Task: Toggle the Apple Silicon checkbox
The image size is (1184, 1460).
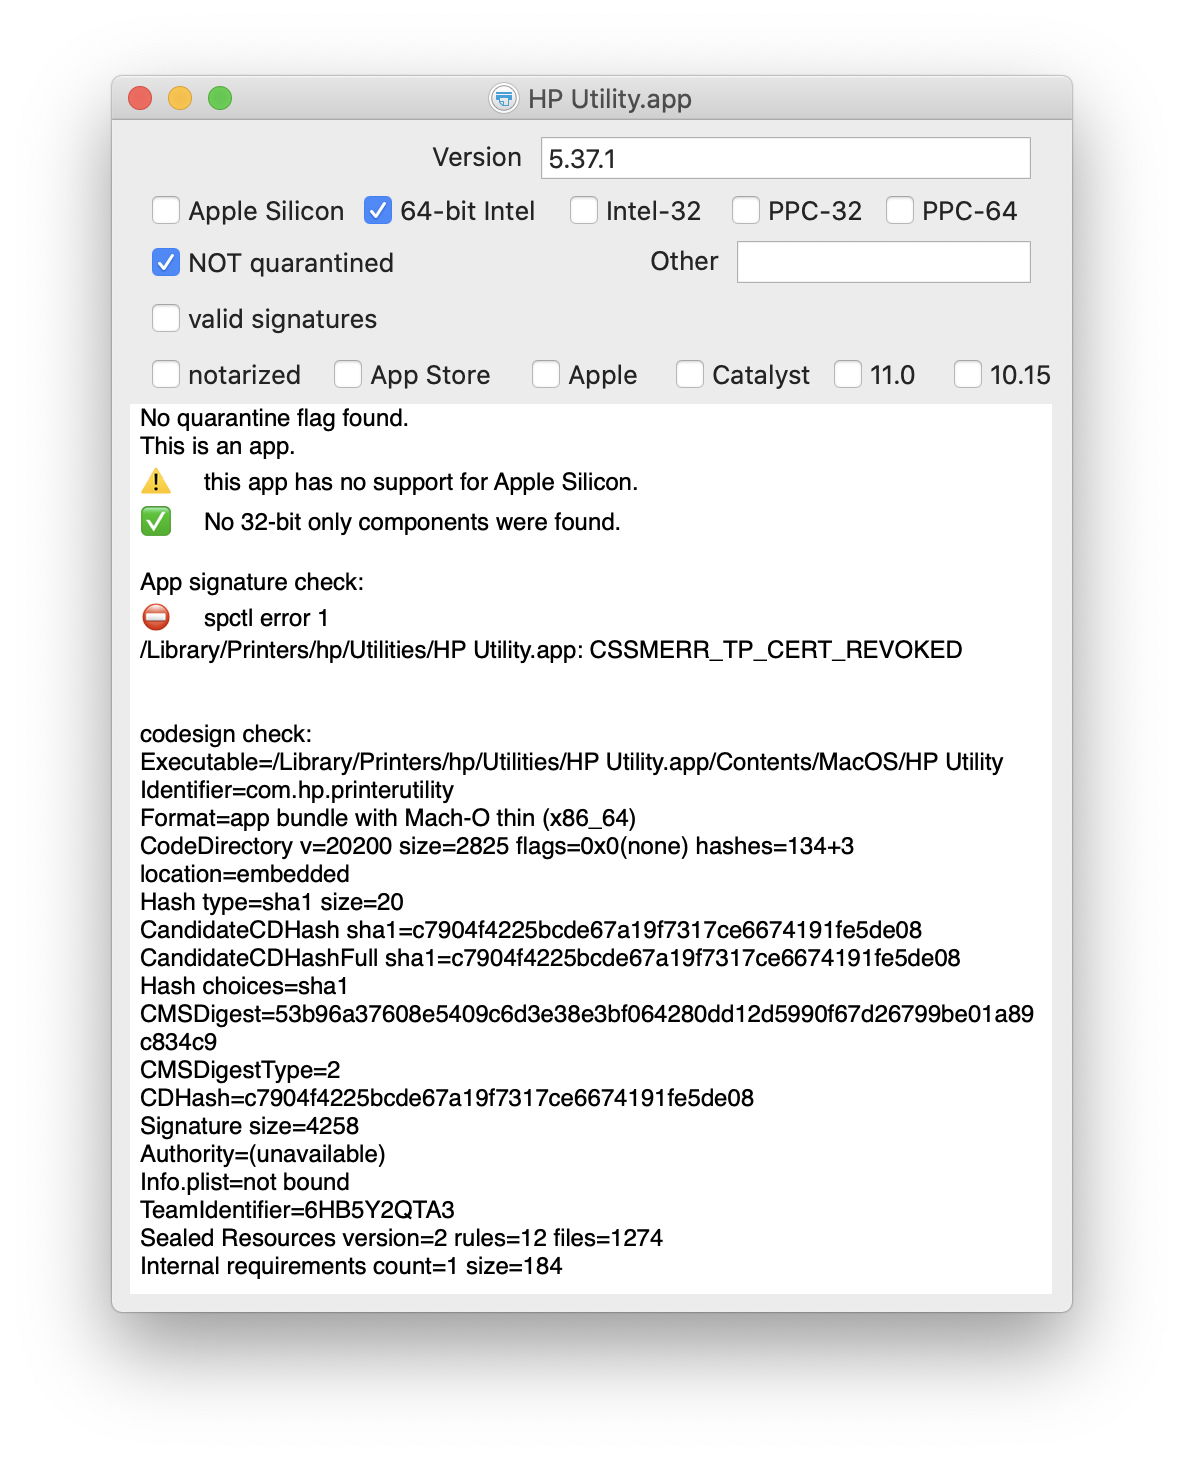Action: 166,210
